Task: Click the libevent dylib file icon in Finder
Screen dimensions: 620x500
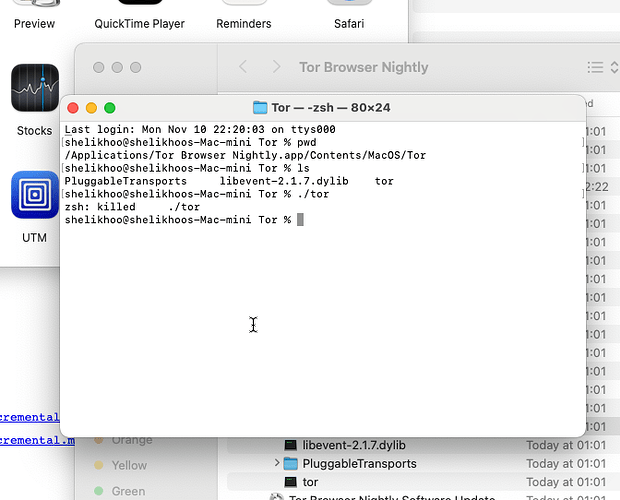Action: point(291,445)
